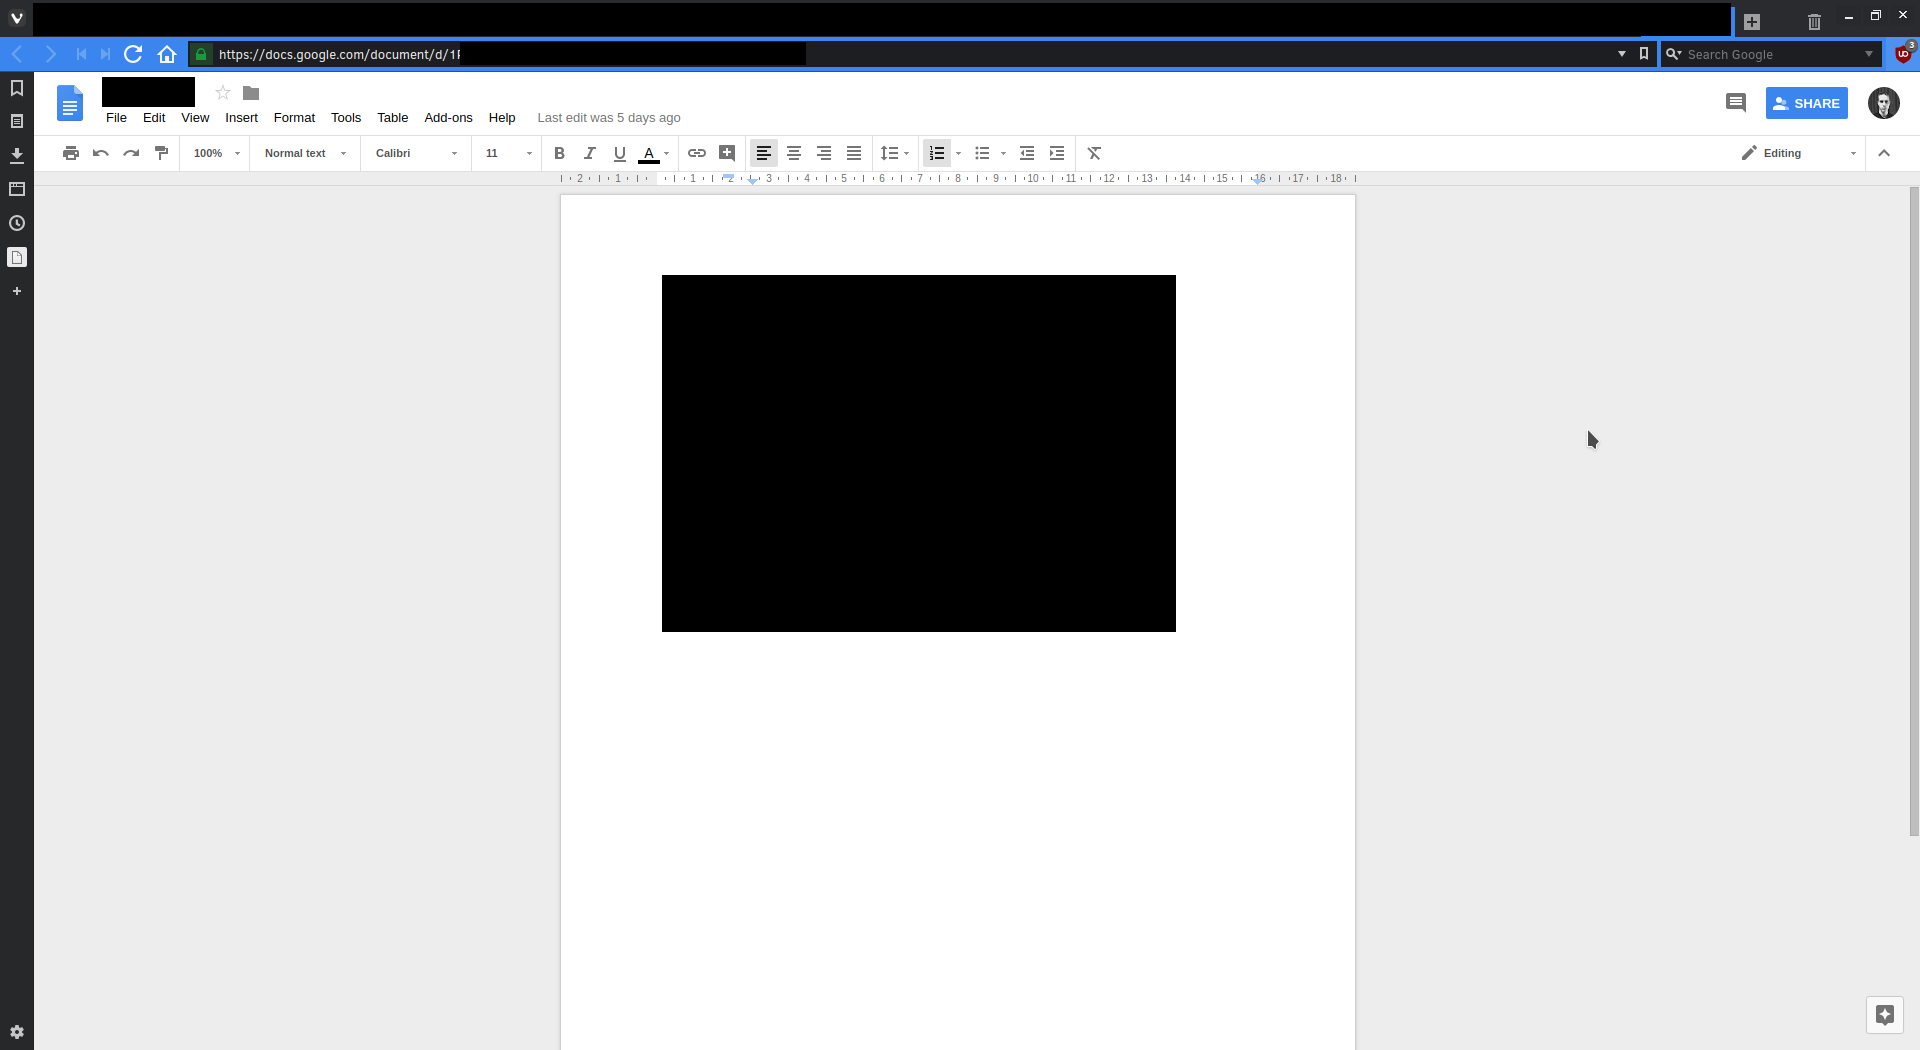Open the Add-ons menu
This screenshot has width=1920, height=1050.
click(448, 118)
